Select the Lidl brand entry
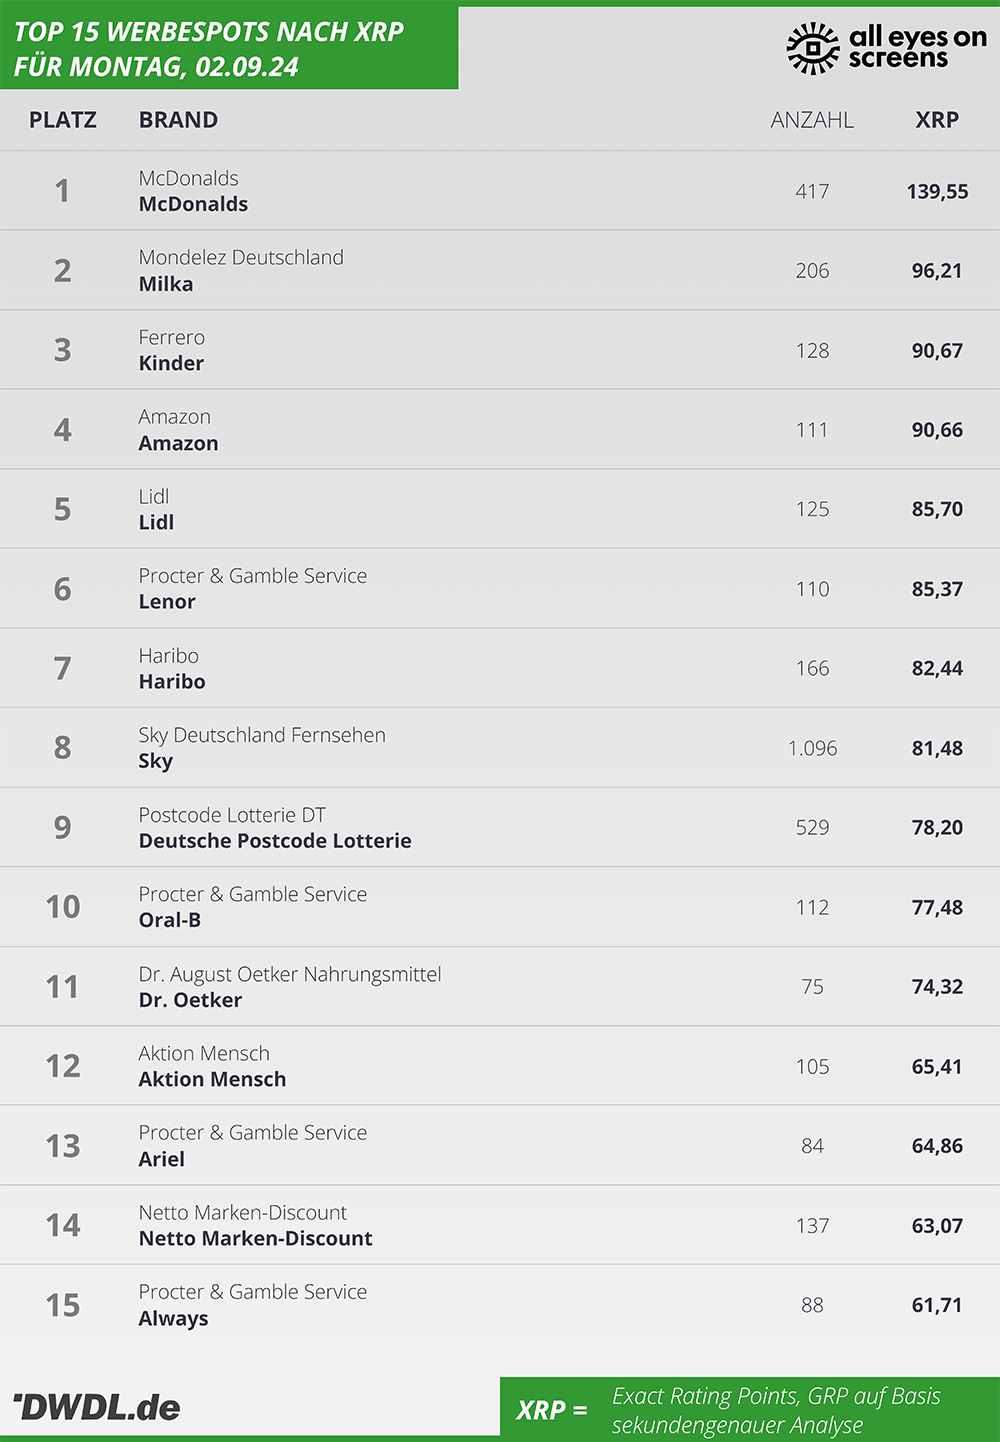1000x1442 pixels. point(156,522)
